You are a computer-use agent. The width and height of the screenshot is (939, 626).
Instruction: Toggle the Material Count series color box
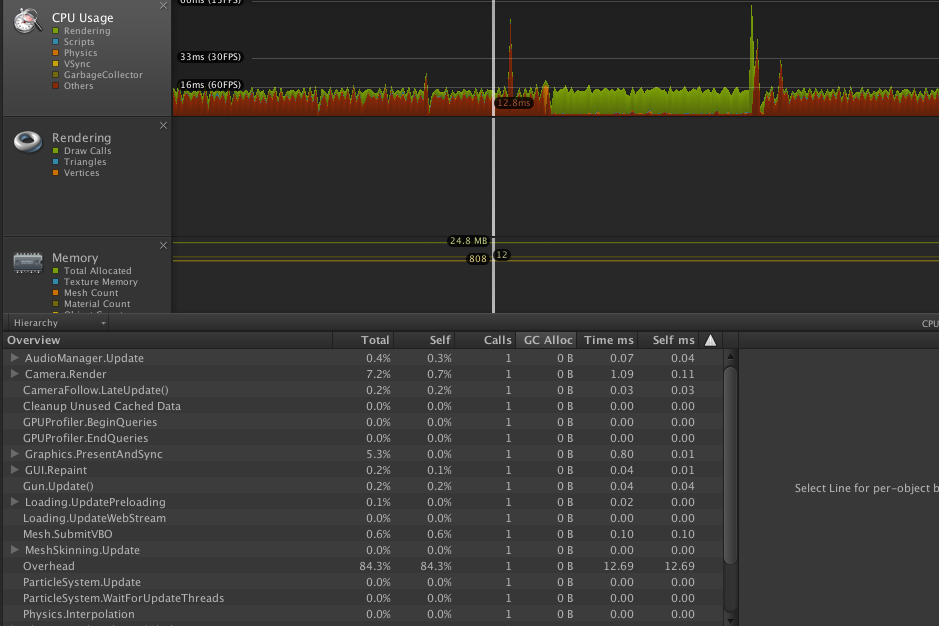56,304
